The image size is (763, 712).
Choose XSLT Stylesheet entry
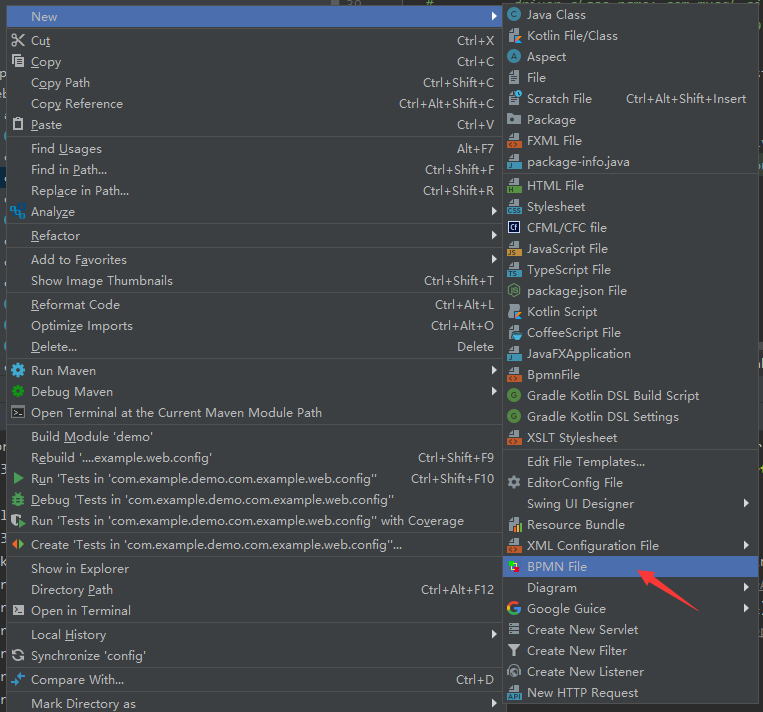coord(631,438)
